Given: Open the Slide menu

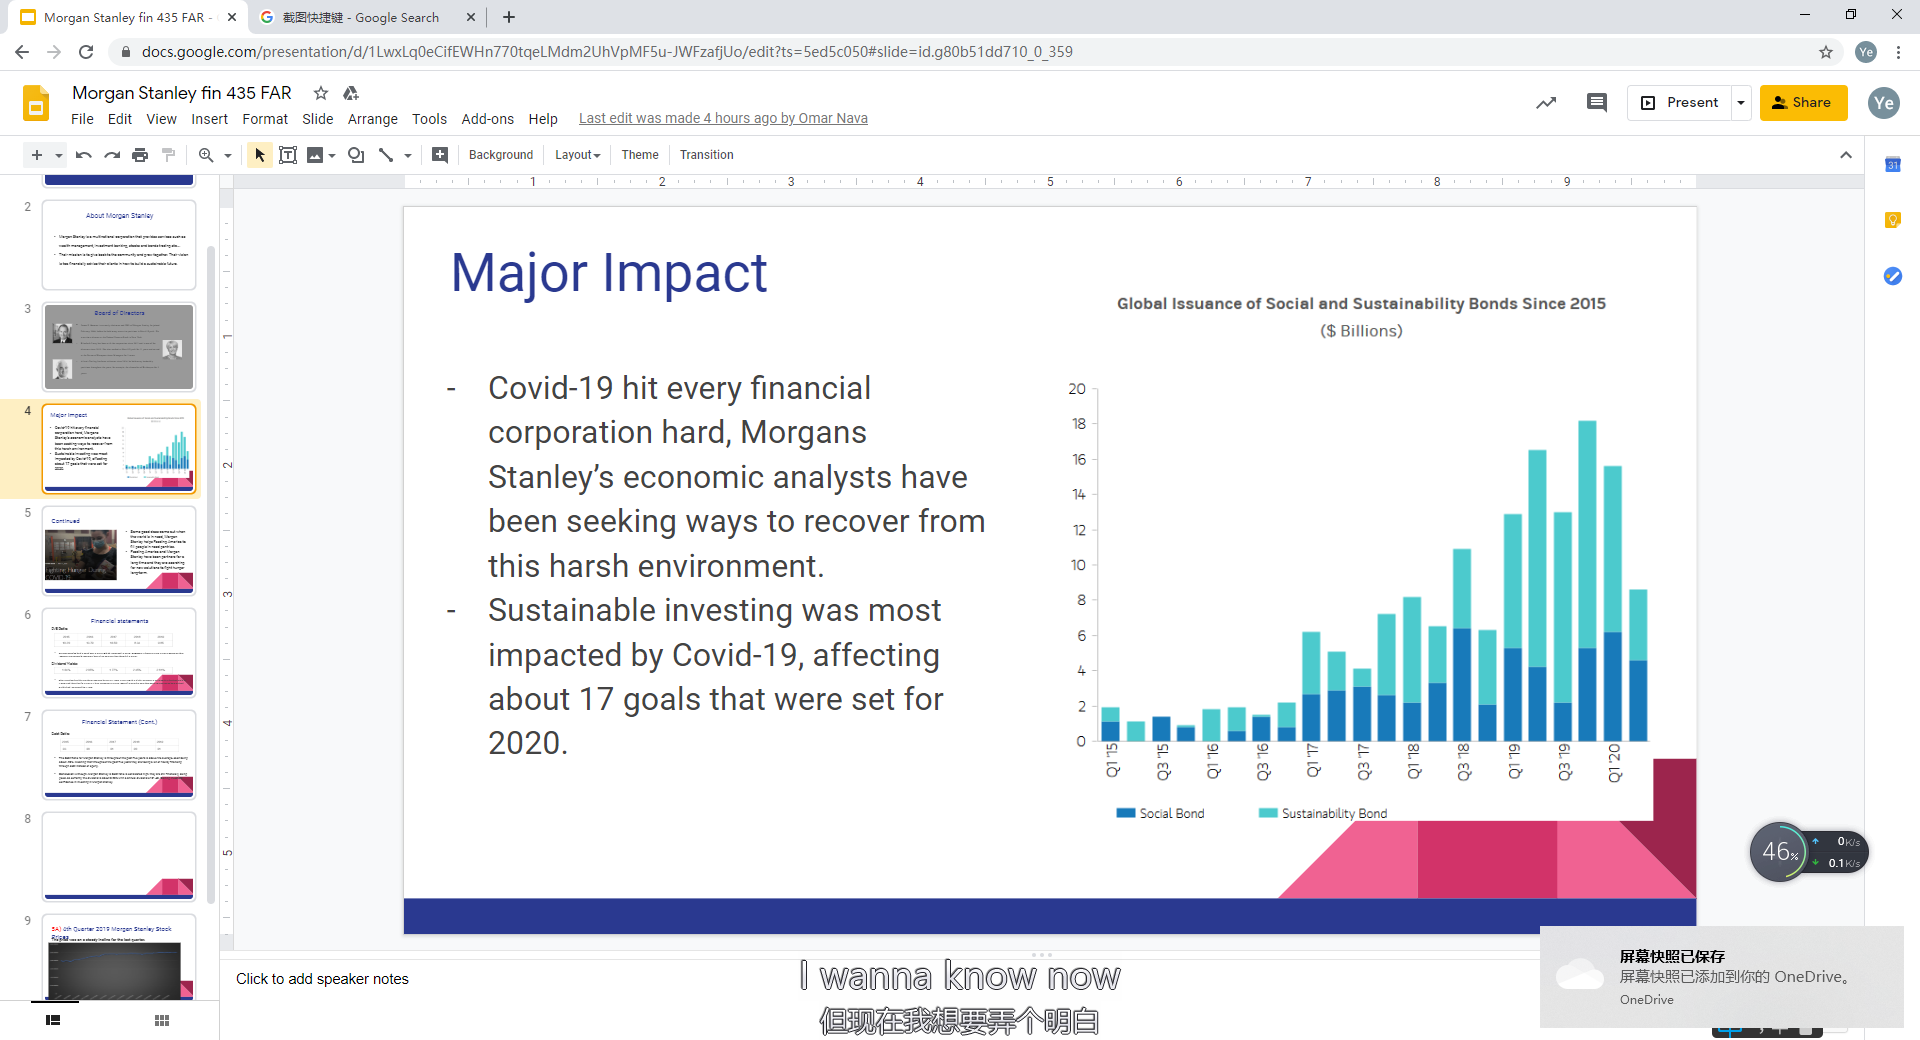Looking at the screenshot, I should click(x=318, y=119).
